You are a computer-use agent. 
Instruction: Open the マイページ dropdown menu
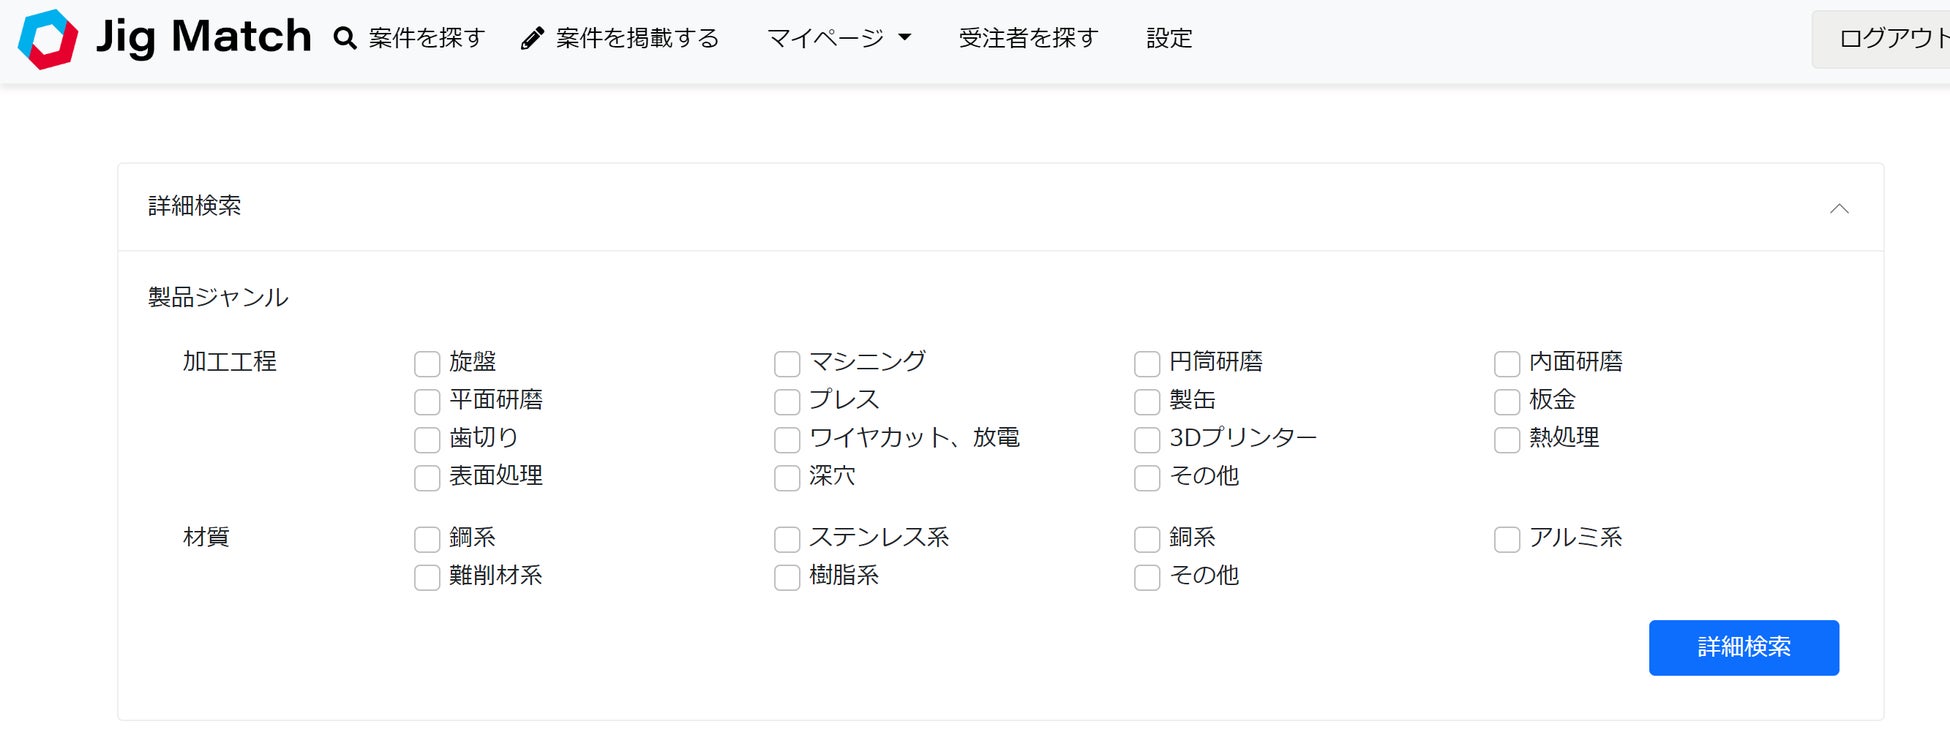pyautogui.click(x=838, y=38)
